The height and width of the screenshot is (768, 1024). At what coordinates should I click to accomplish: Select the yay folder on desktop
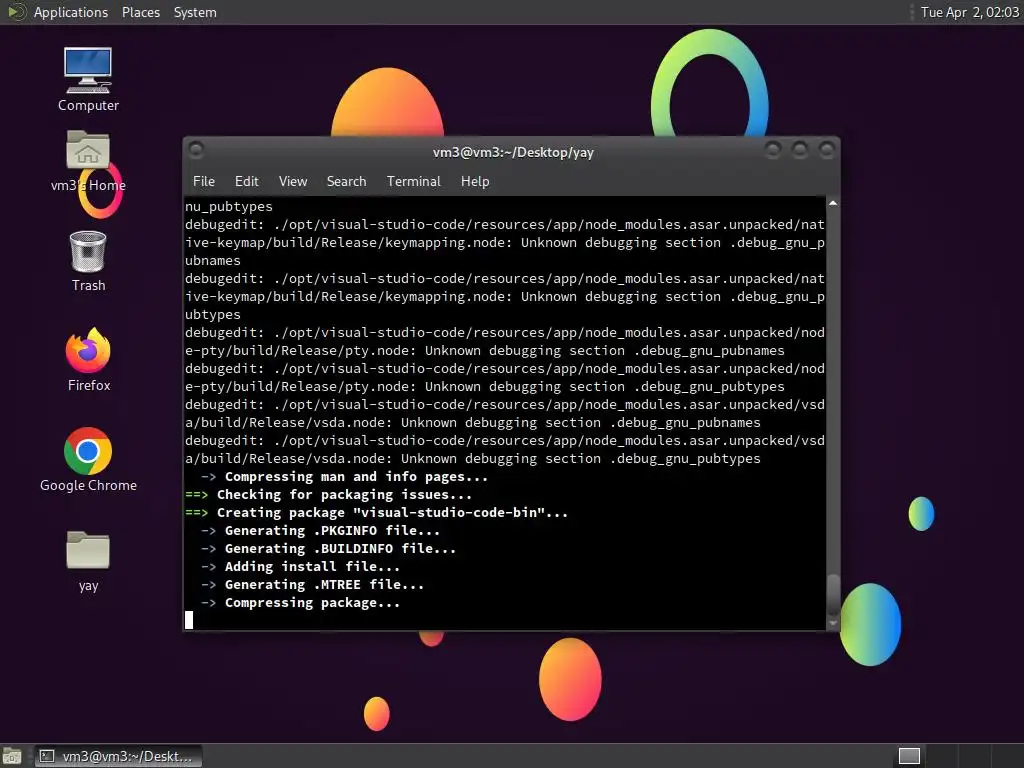coord(88,561)
